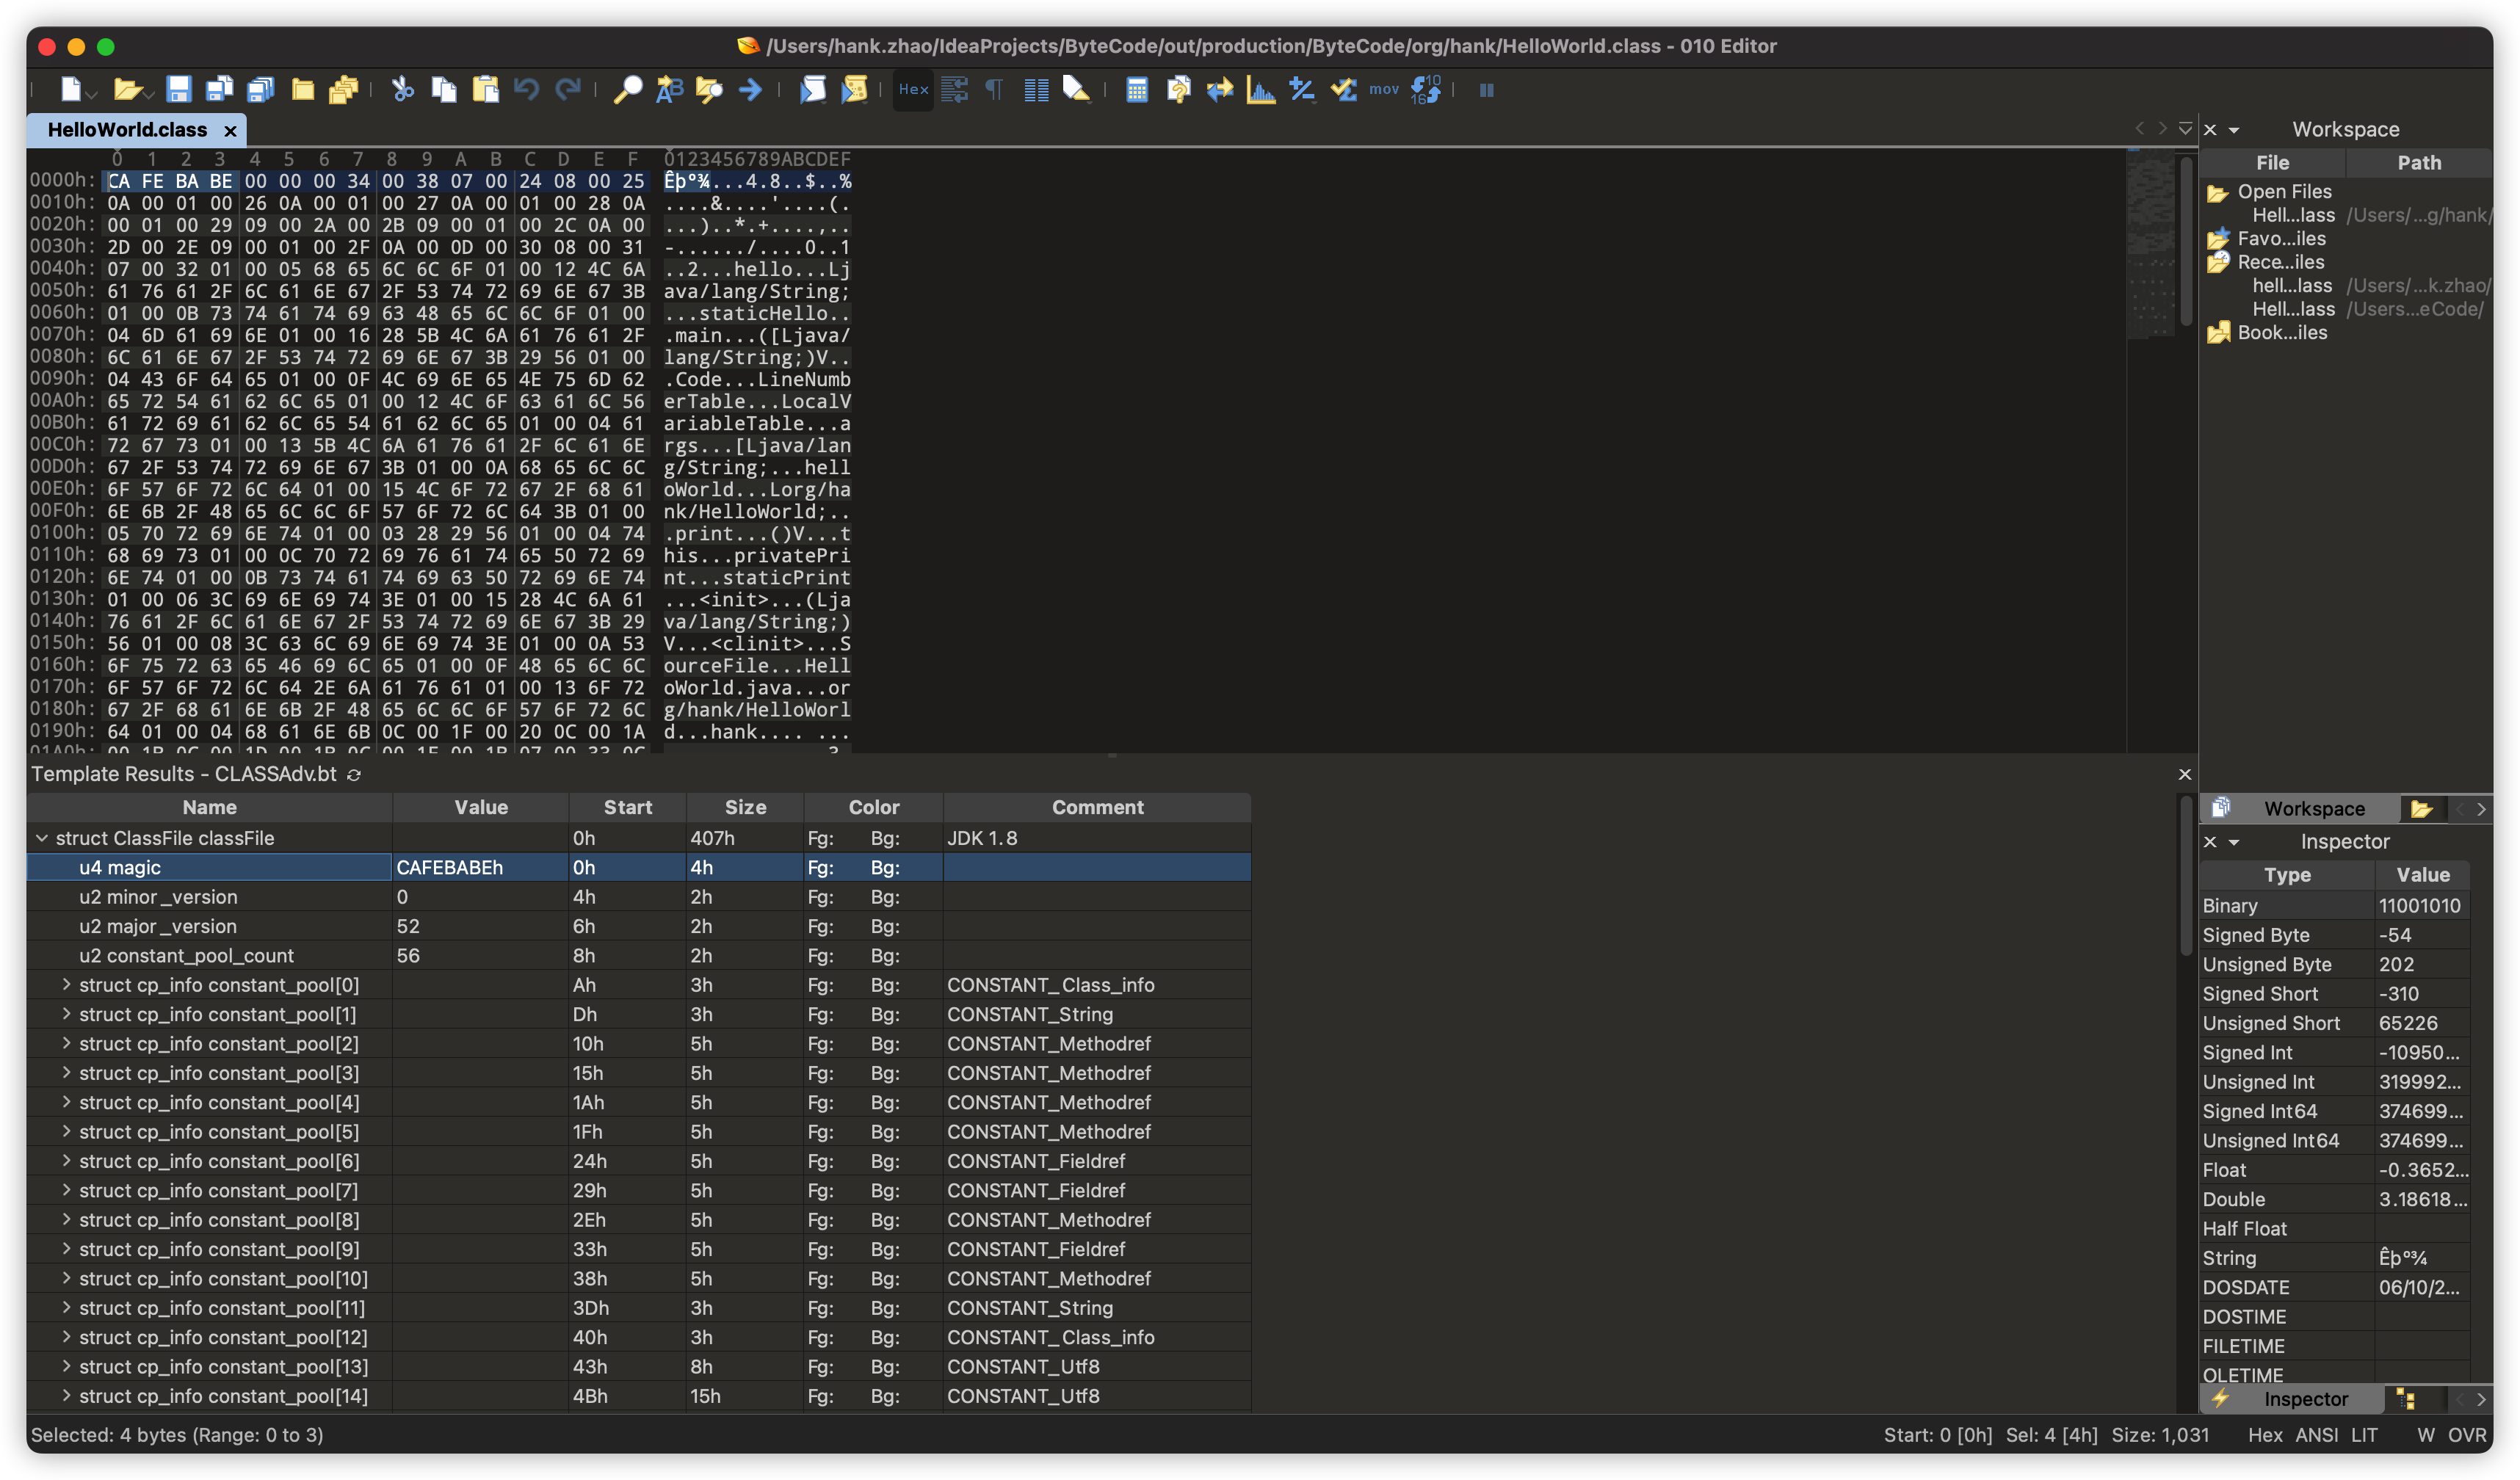Screen dimensions: 2520x1480
Task: Toggle OVR insert mode in status bar
Action: [2466, 1435]
